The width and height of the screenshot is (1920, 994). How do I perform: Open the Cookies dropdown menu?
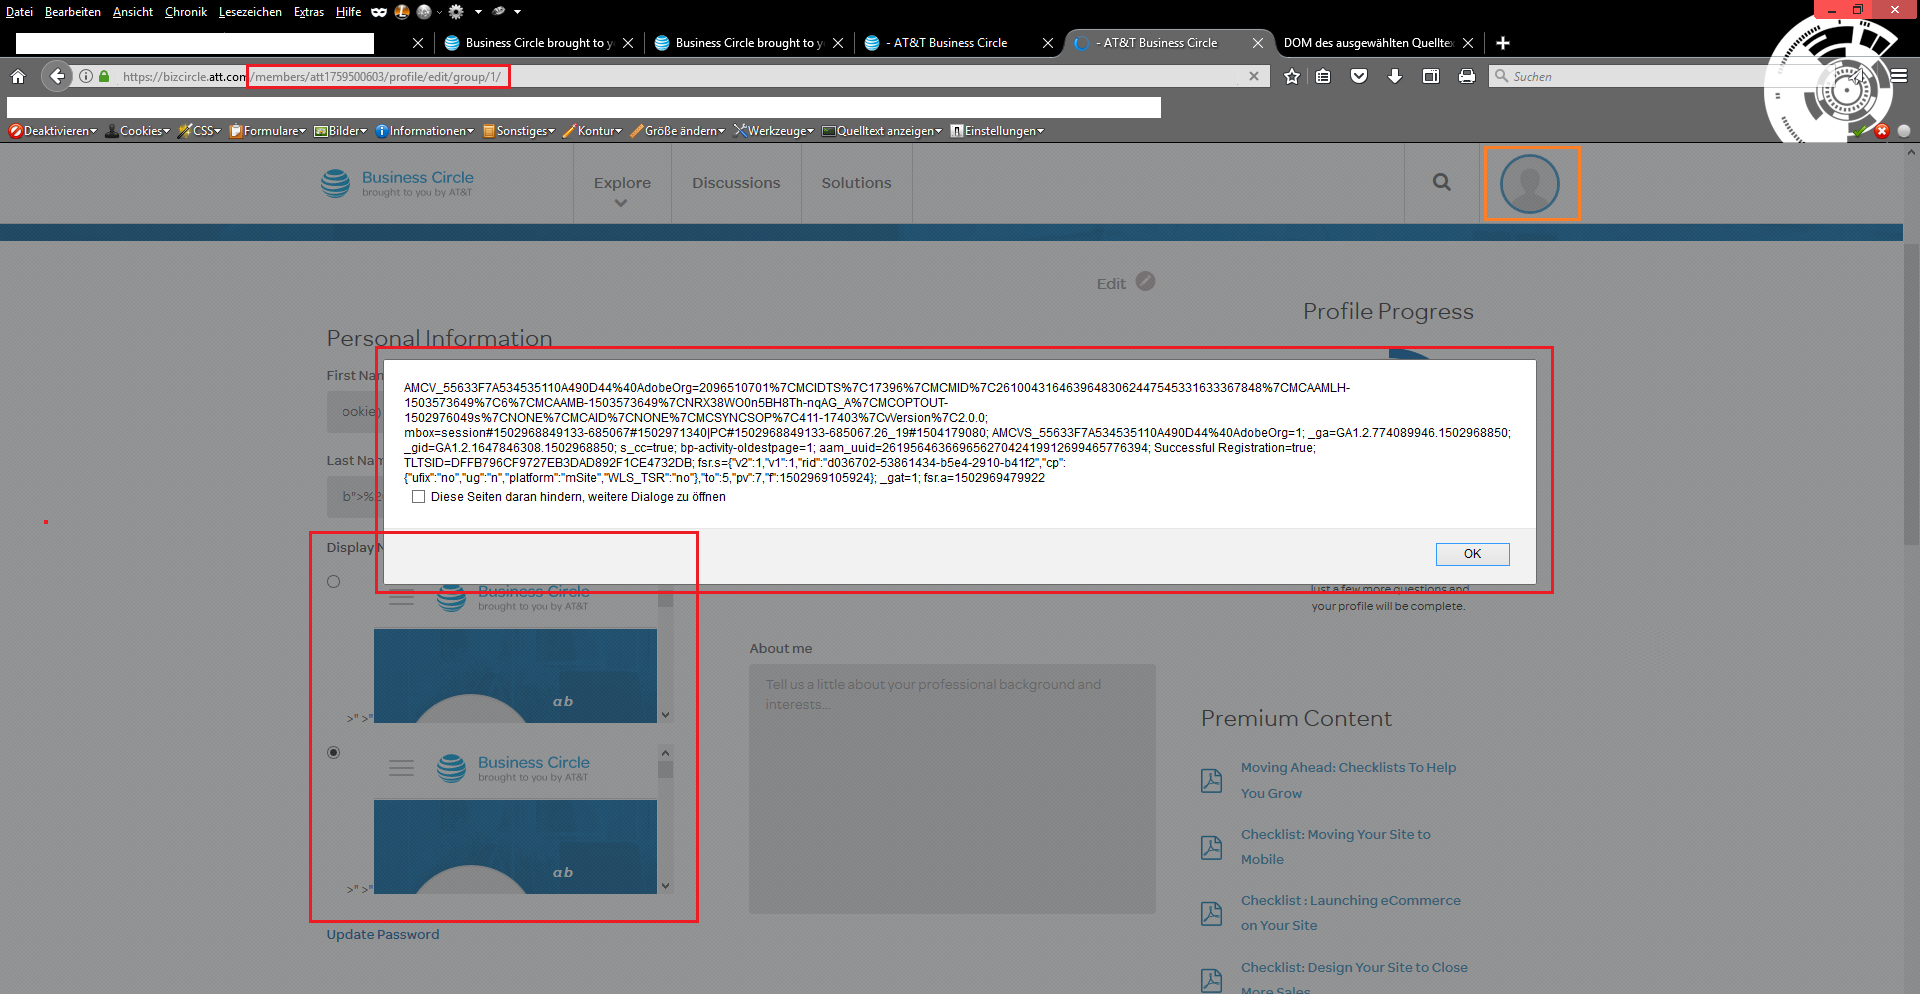pyautogui.click(x=138, y=131)
